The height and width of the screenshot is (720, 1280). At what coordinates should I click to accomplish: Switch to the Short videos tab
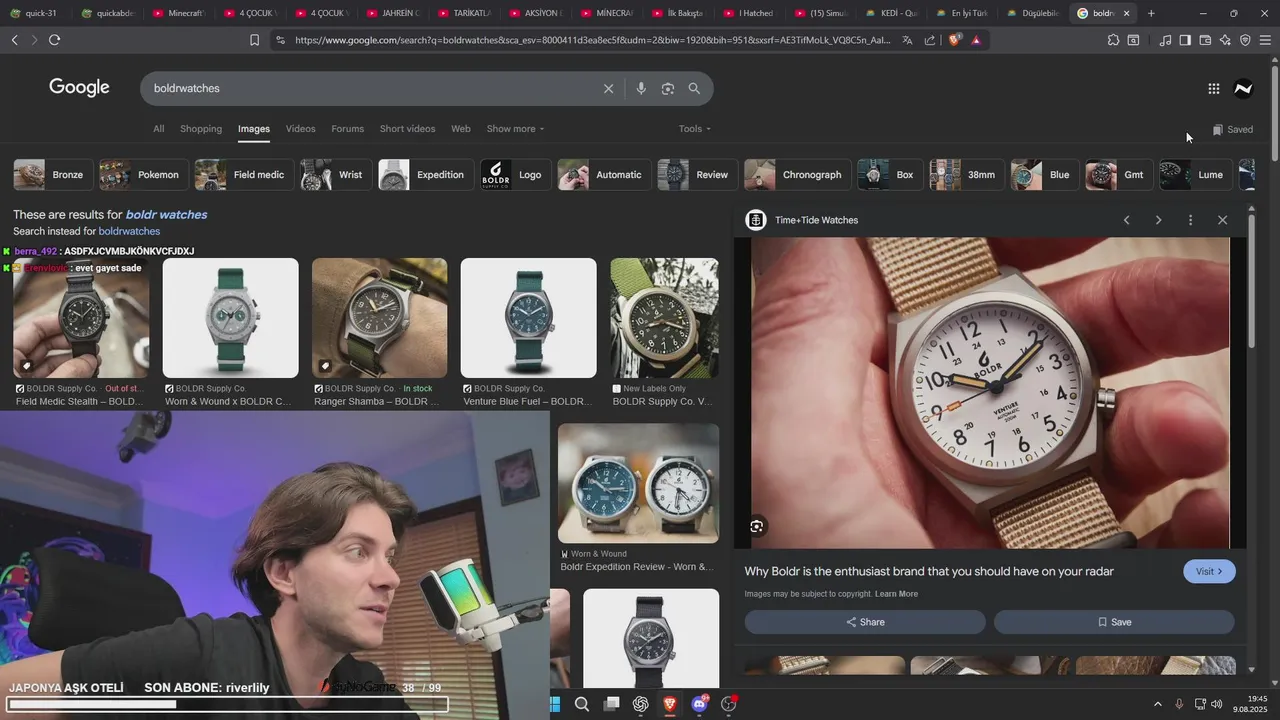(407, 129)
